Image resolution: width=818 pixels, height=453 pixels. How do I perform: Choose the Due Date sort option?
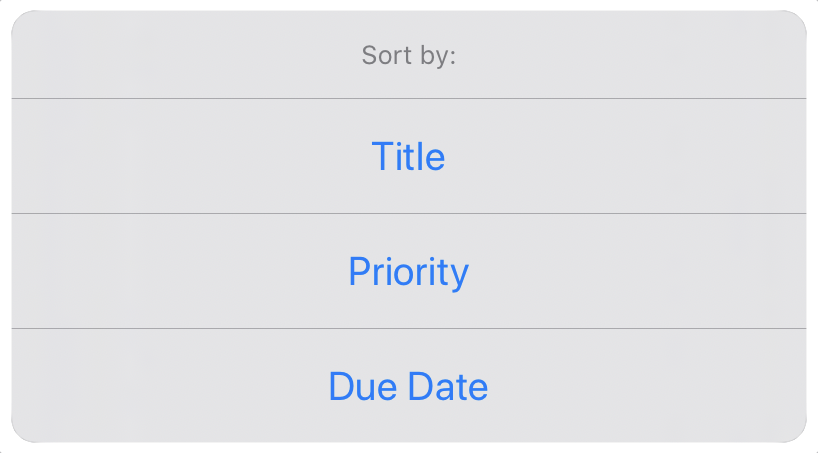tap(408, 386)
